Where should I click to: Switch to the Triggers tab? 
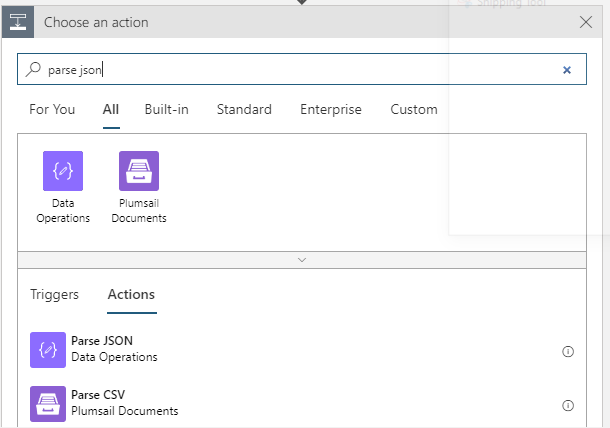pos(54,295)
